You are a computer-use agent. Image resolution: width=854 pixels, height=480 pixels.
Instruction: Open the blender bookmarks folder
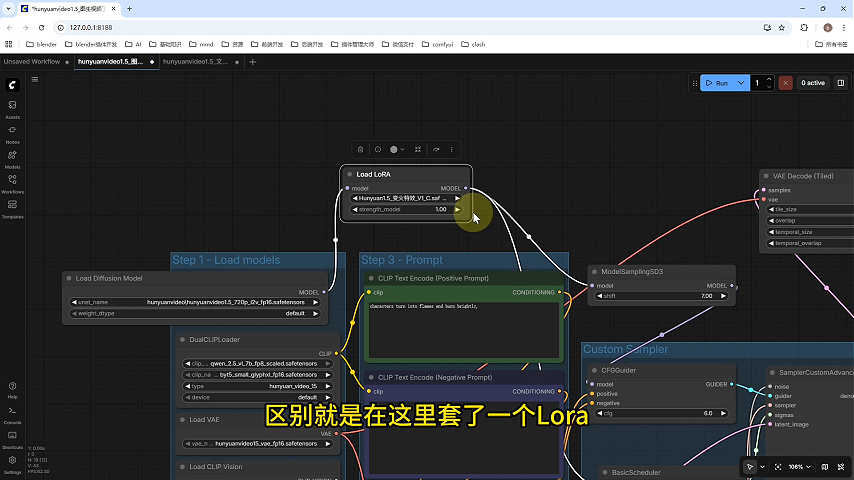[41, 44]
